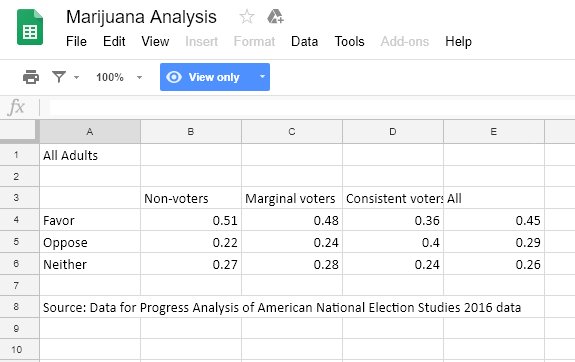Click the filter funnel icon

click(x=59, y=77)
